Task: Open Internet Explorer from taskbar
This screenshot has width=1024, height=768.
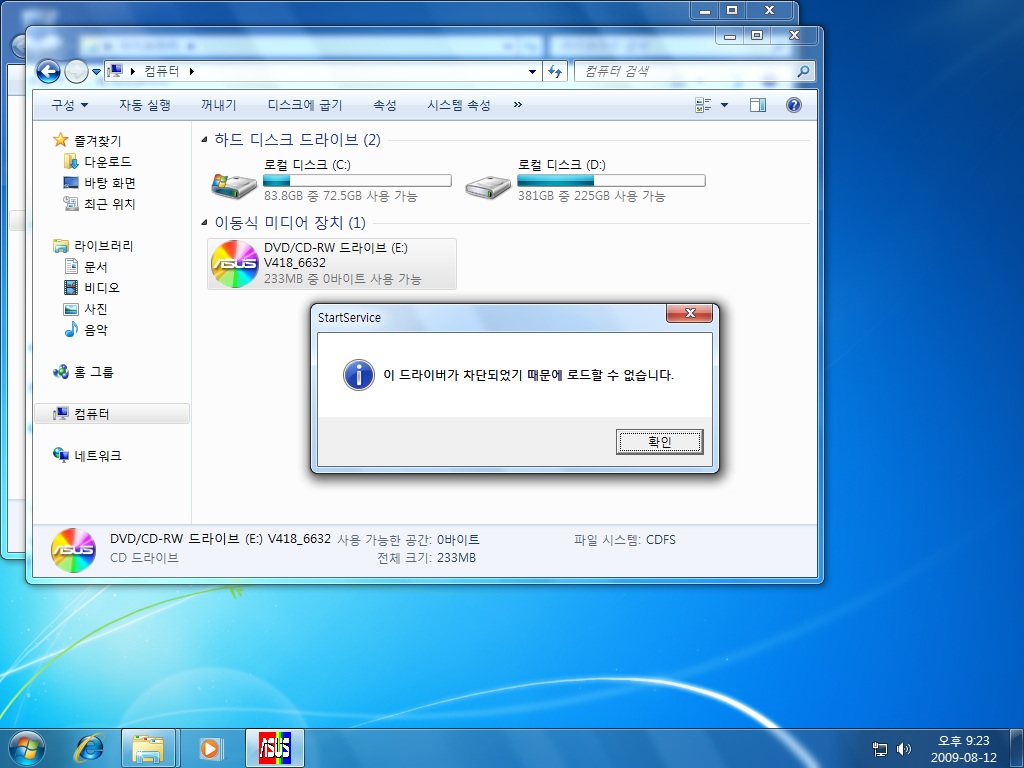Action: 89,748
